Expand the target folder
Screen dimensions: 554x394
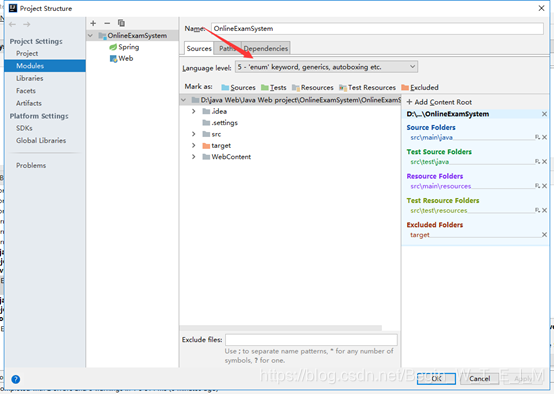[194, 145]
